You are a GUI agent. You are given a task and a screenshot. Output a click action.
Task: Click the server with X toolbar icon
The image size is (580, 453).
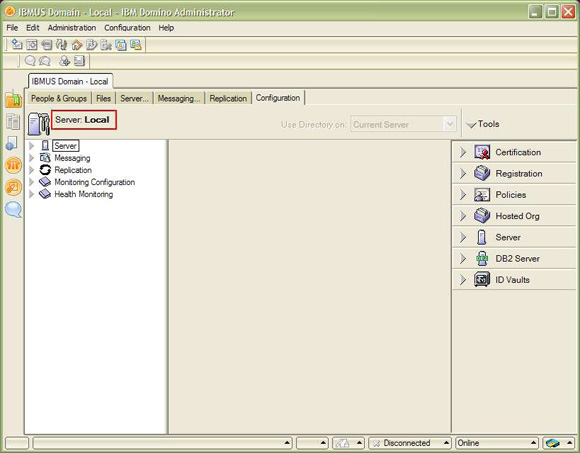click(106, 45)
